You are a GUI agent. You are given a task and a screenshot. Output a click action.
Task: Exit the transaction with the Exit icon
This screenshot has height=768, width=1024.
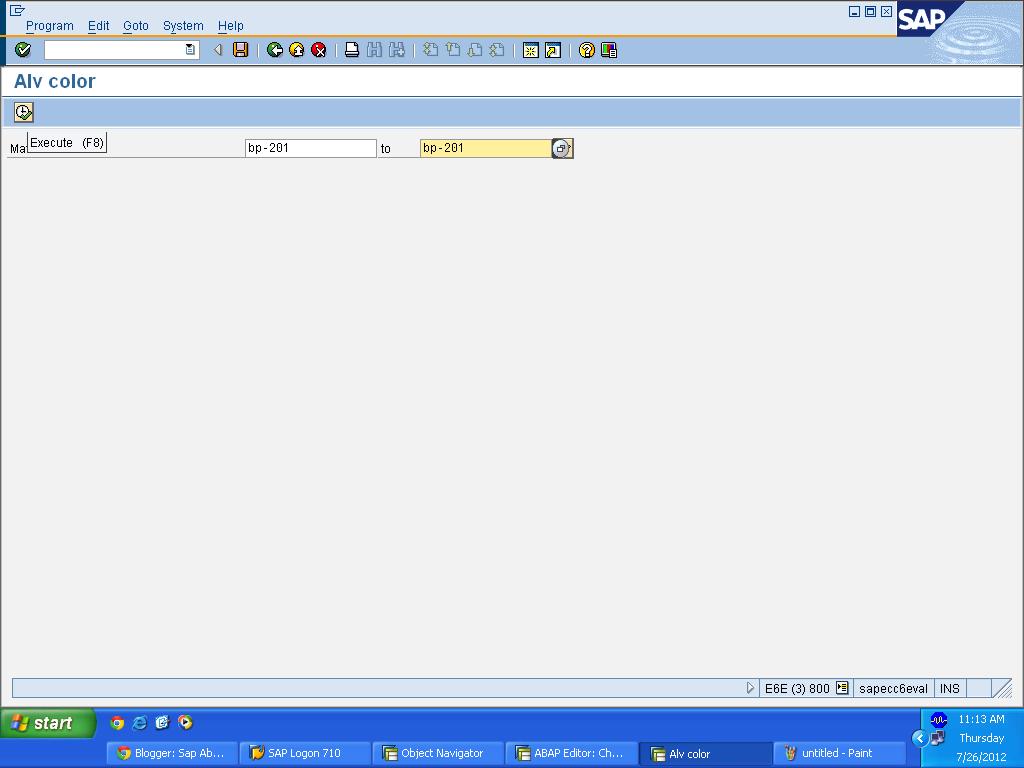[x=296, y=50]
